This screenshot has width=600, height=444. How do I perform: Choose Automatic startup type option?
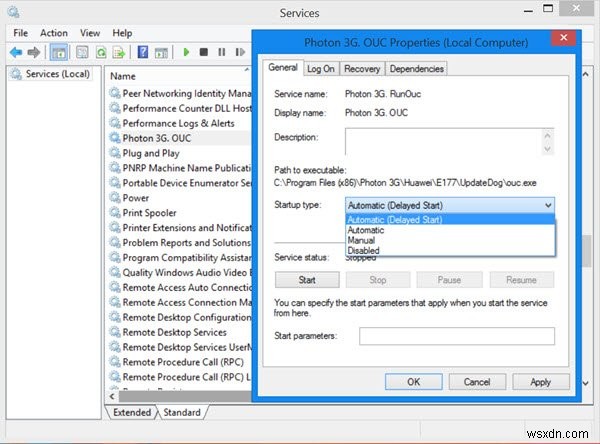[x=450, y=230]
